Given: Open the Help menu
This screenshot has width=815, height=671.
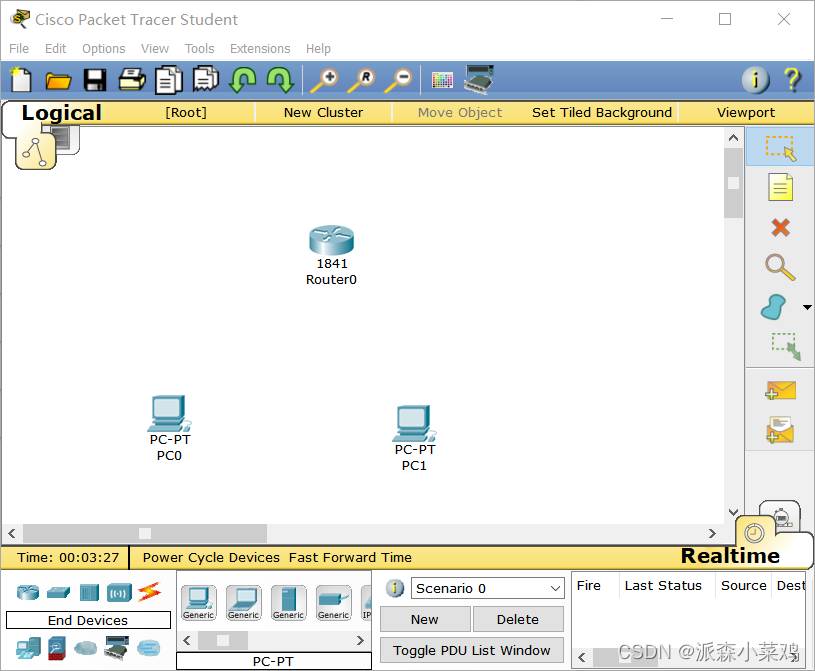Looking at the screenshot, I should 318,48.
